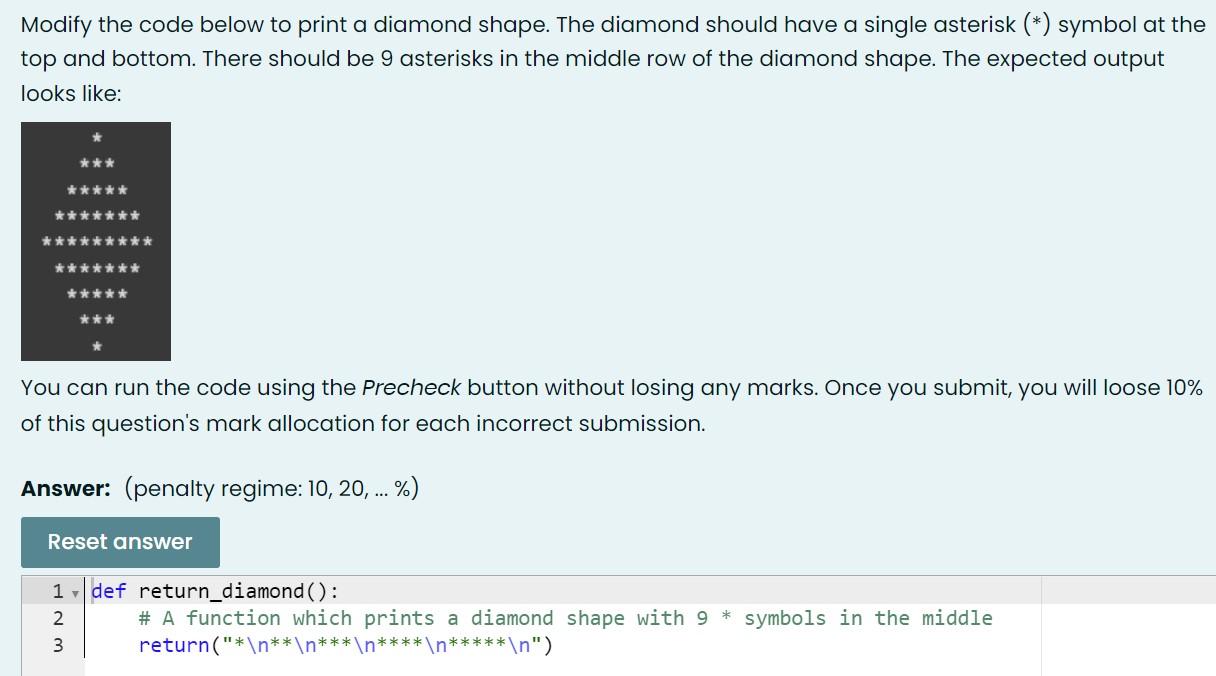Click the middle row of the diamond image

pos(96,241)
